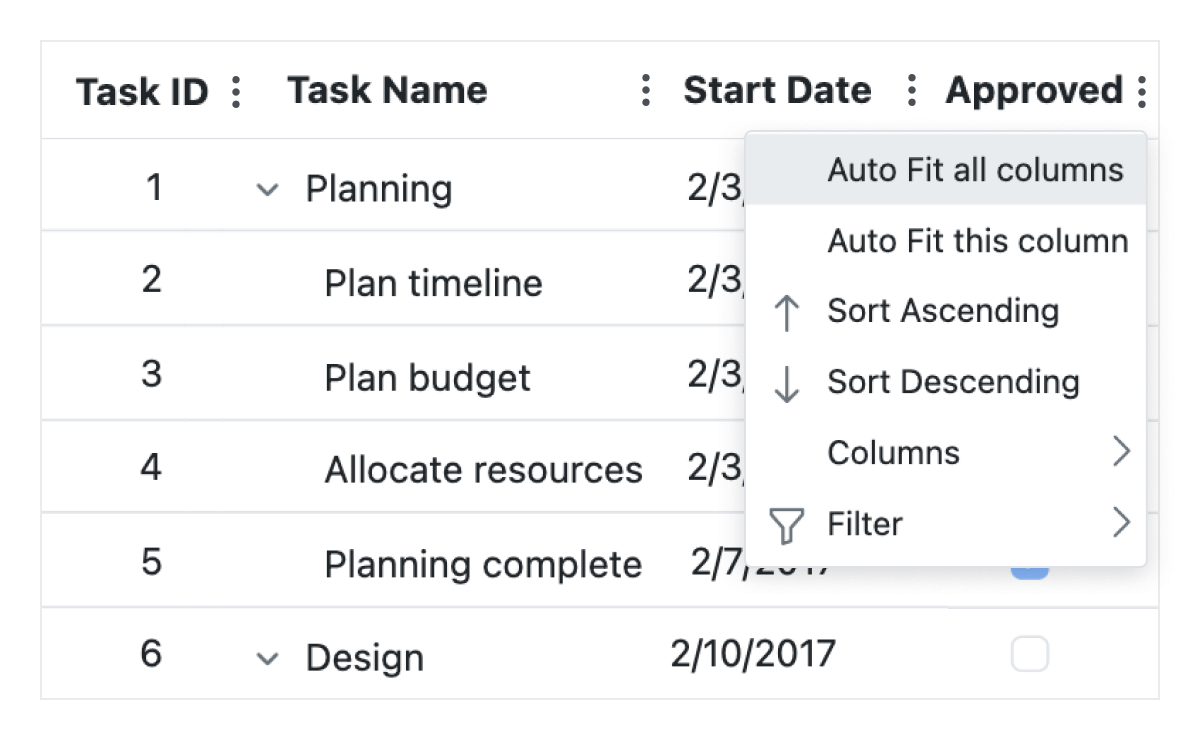Open the Task Name column menu icon
The height and width of the screenshot is (740, 1200).
point(646,90)
